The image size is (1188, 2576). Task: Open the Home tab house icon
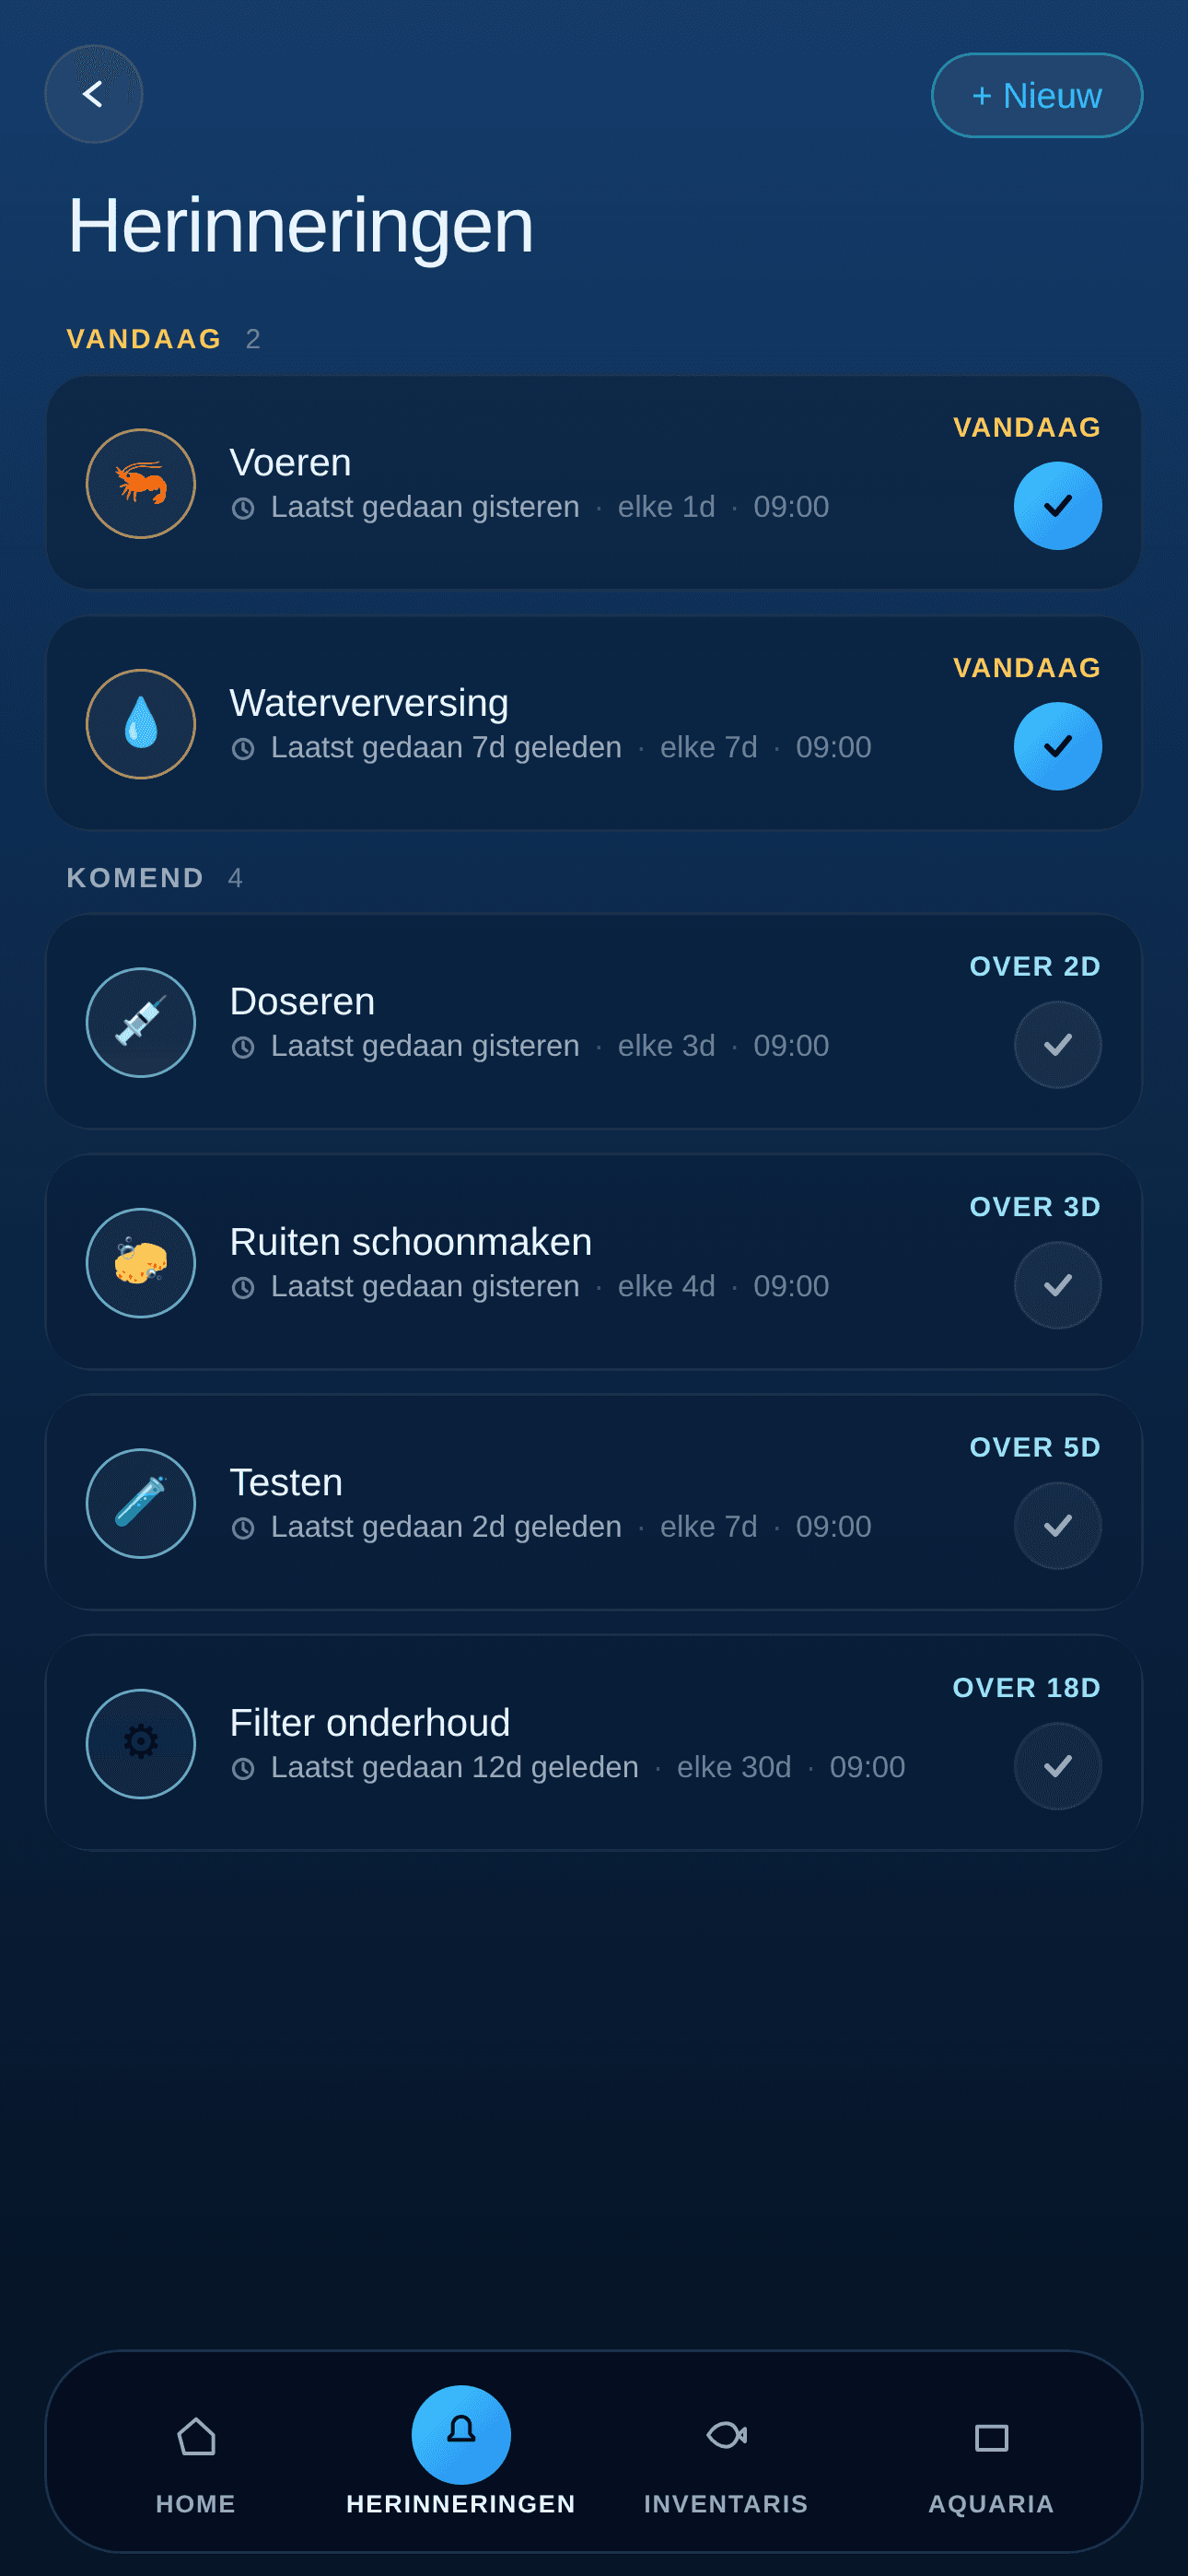(x=196, y=2435)
